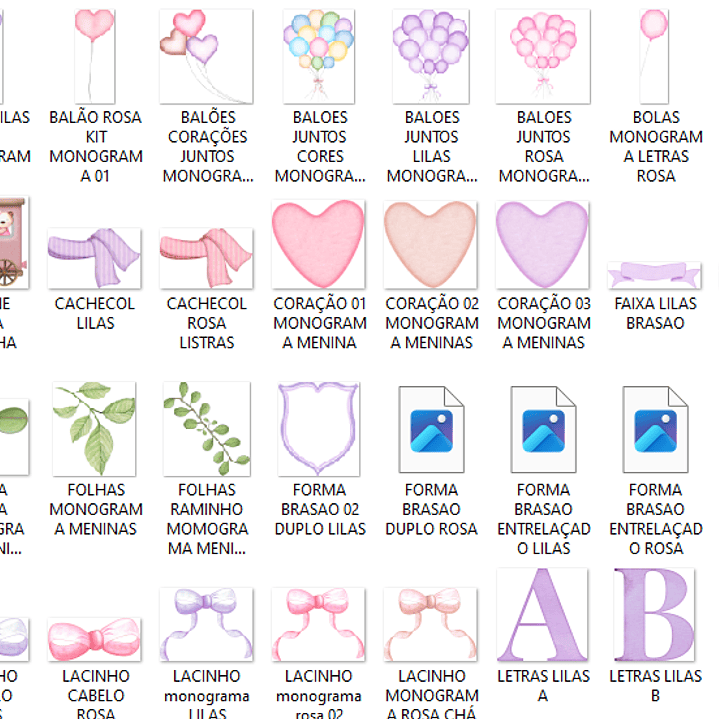Click the CACHECOL LILAS scarf image
This screenshot has height=719, width=719.
click(x=94, y=258)
